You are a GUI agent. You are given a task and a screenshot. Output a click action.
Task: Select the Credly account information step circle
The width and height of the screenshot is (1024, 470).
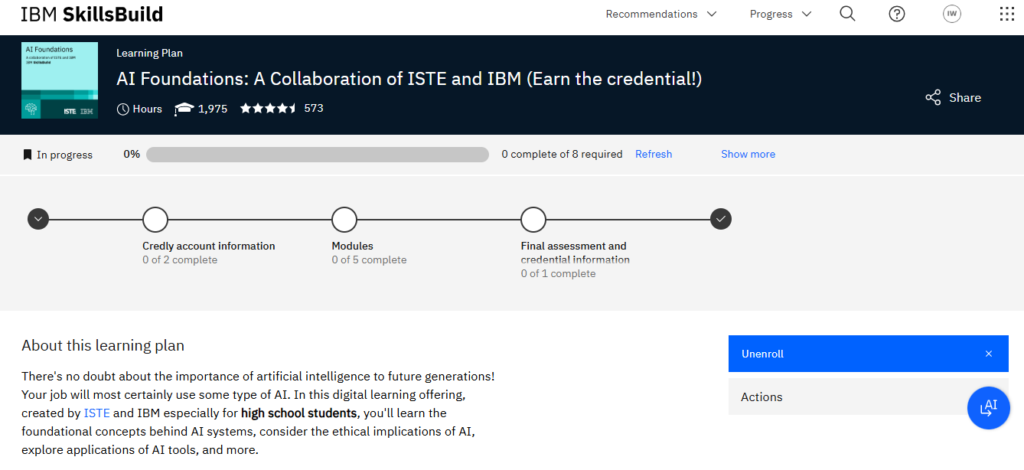pos(155,219)
